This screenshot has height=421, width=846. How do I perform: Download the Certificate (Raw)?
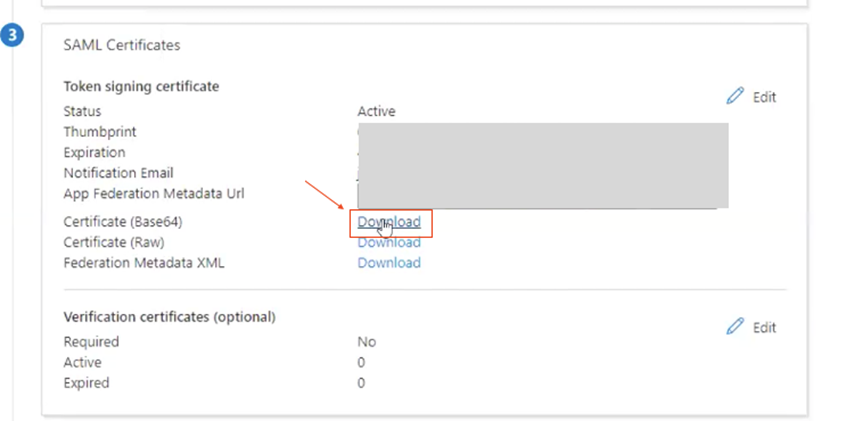389,242
